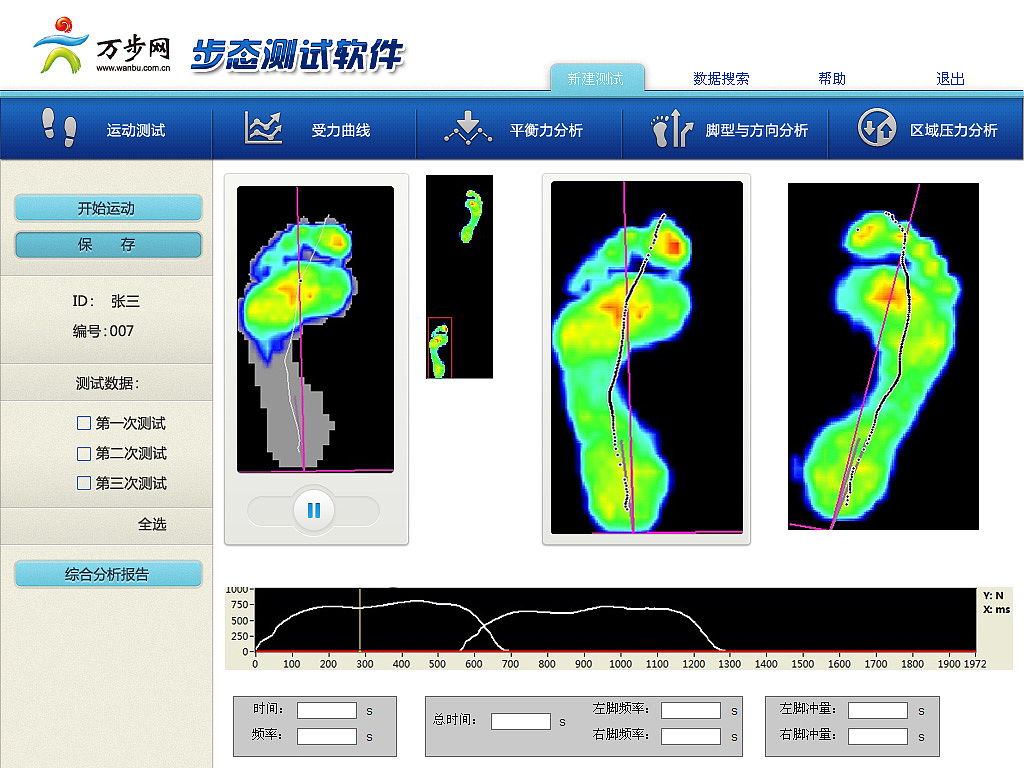The image size is (1024, 768).
Task: Check the 第三次测试 checkbox
Action: click(x=84, y=483)
